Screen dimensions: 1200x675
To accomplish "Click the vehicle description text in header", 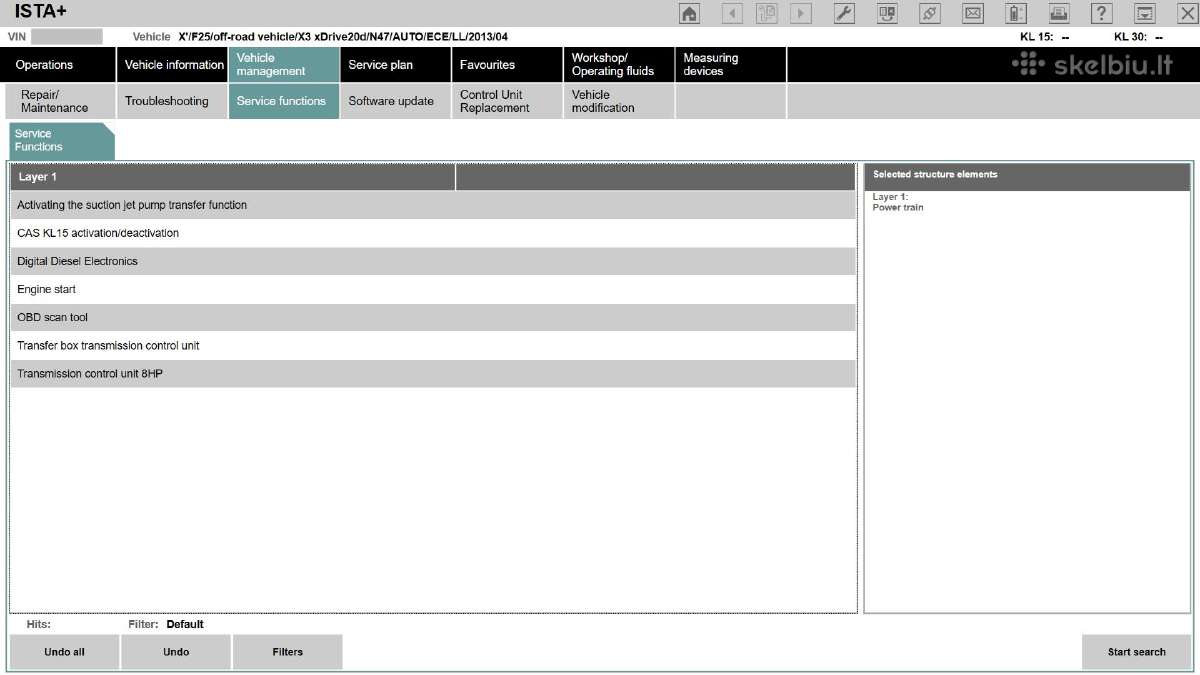I will point(343,37).
